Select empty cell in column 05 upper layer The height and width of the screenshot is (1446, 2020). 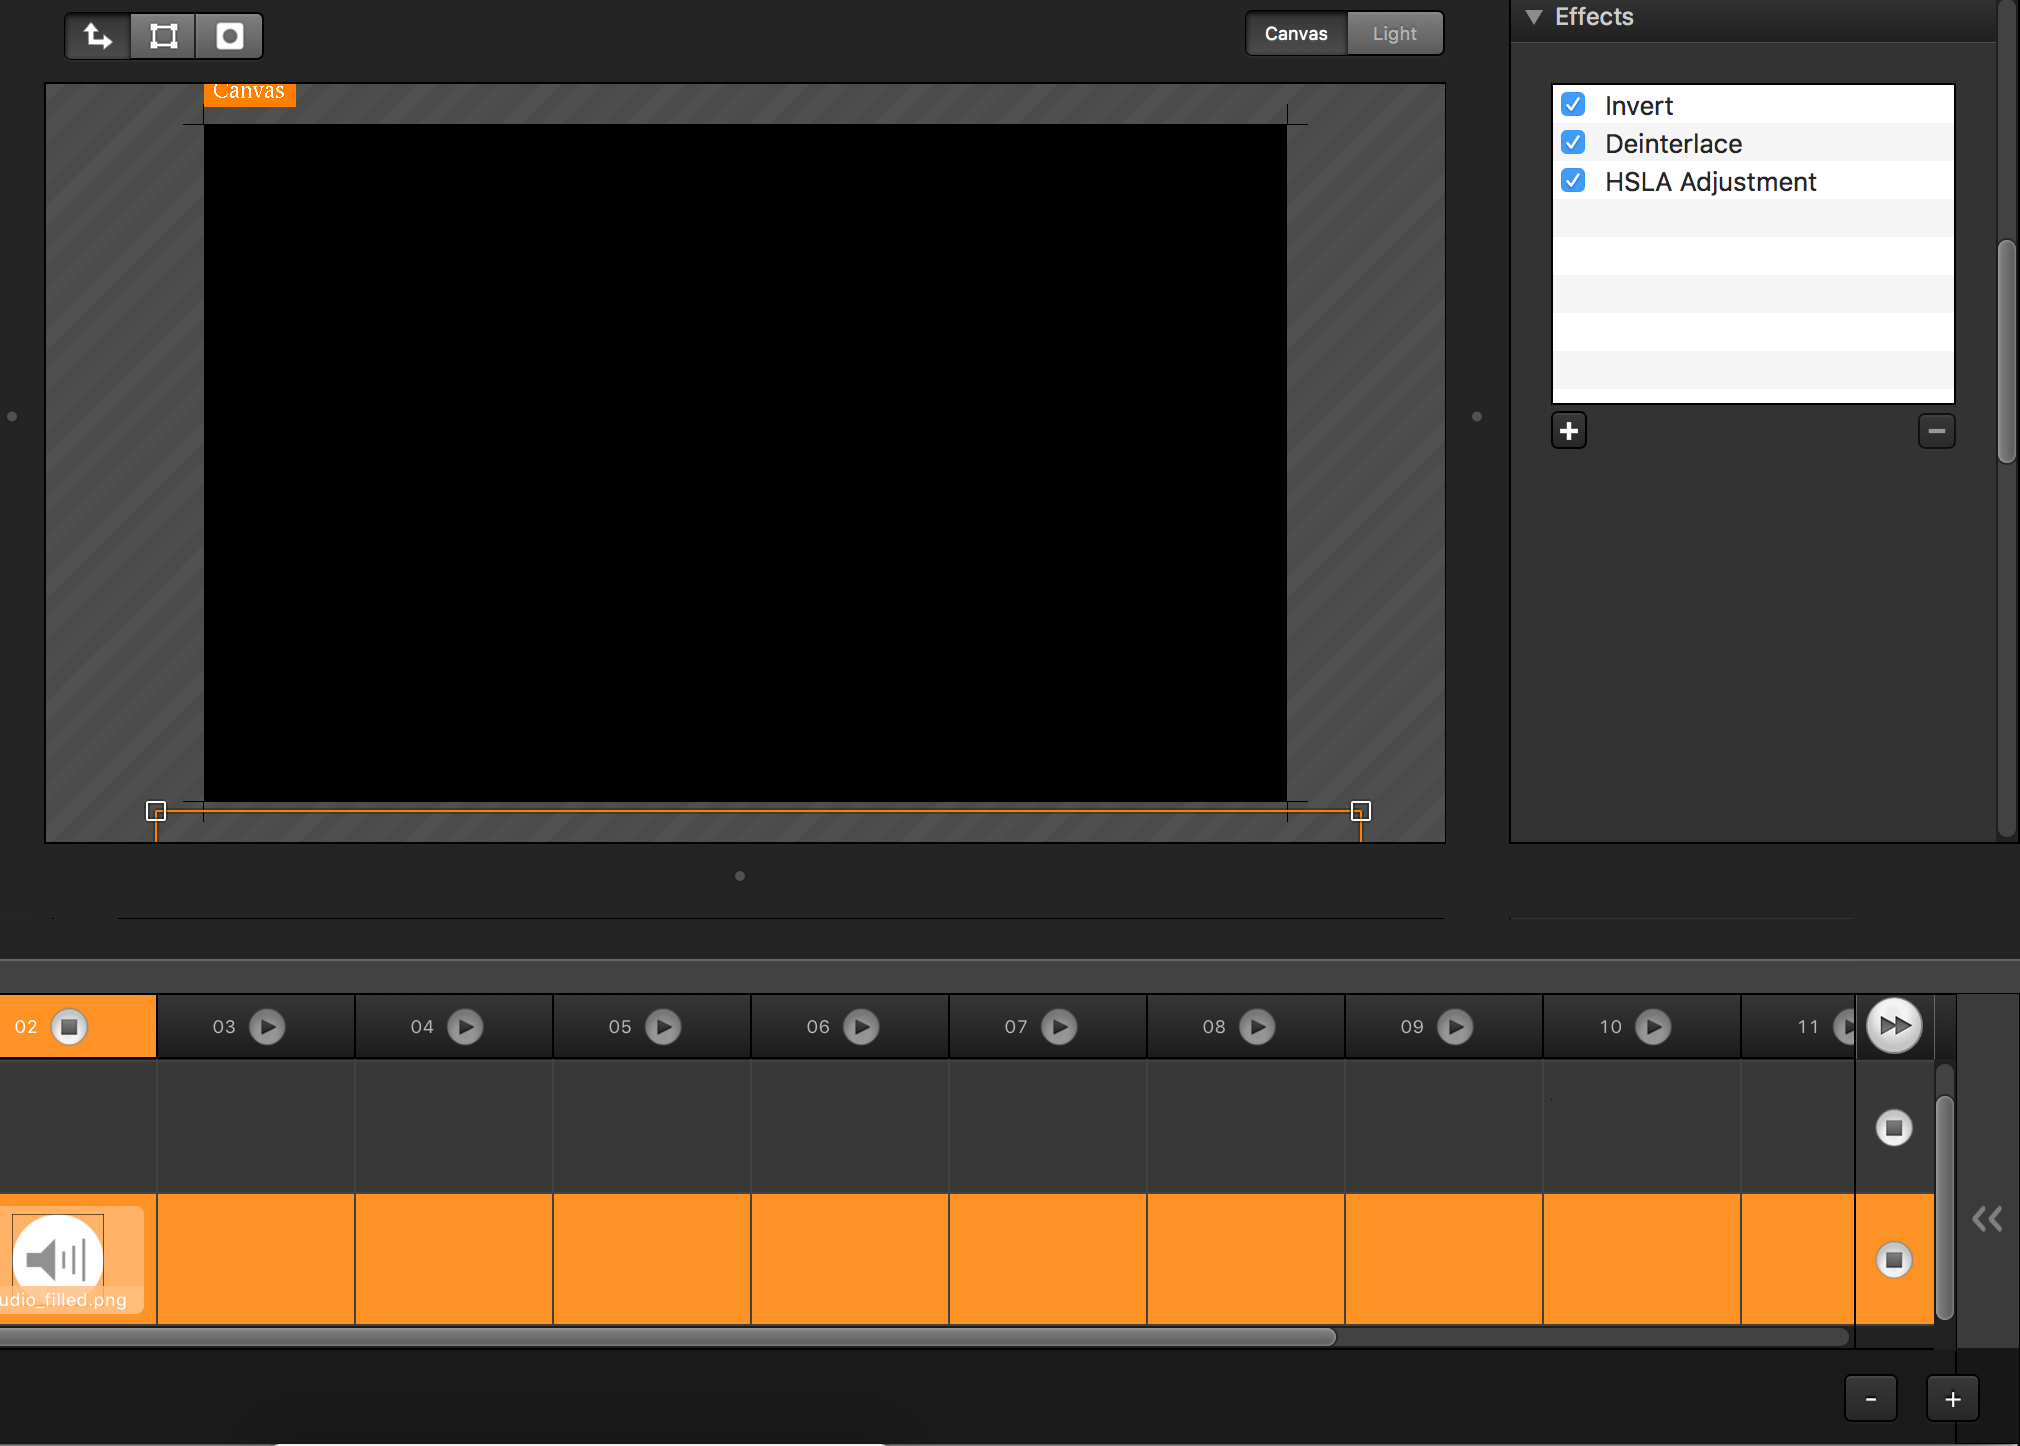[652, 1126]
